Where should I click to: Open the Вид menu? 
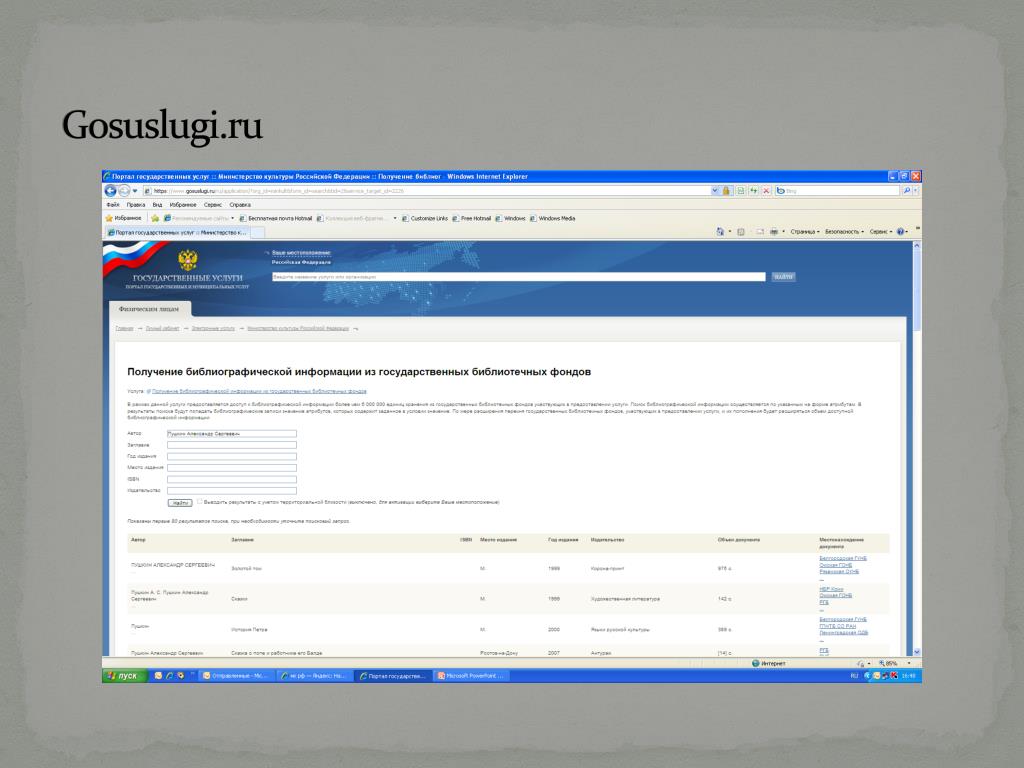coord(157,205)
